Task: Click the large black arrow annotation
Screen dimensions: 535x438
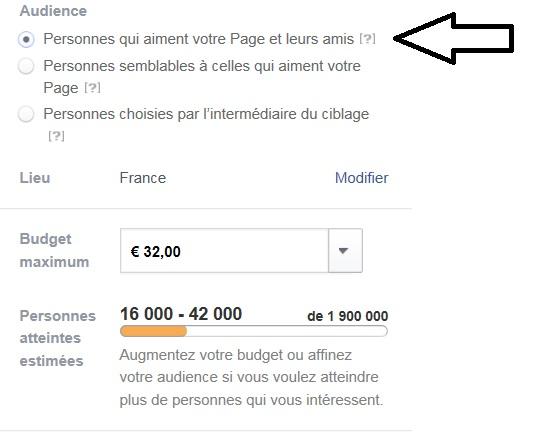Action: tap(453, 38)
